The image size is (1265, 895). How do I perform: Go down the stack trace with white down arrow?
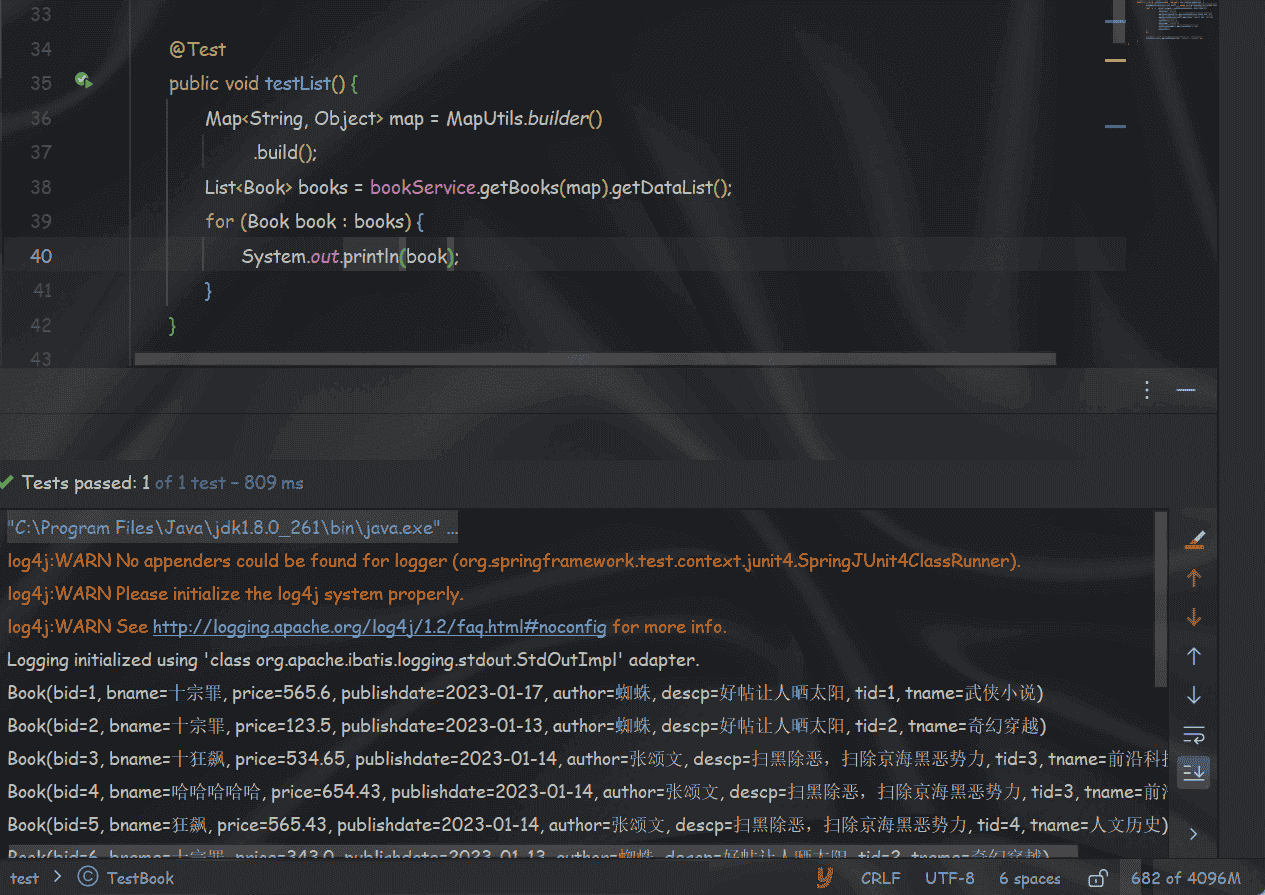point(1193,695)
